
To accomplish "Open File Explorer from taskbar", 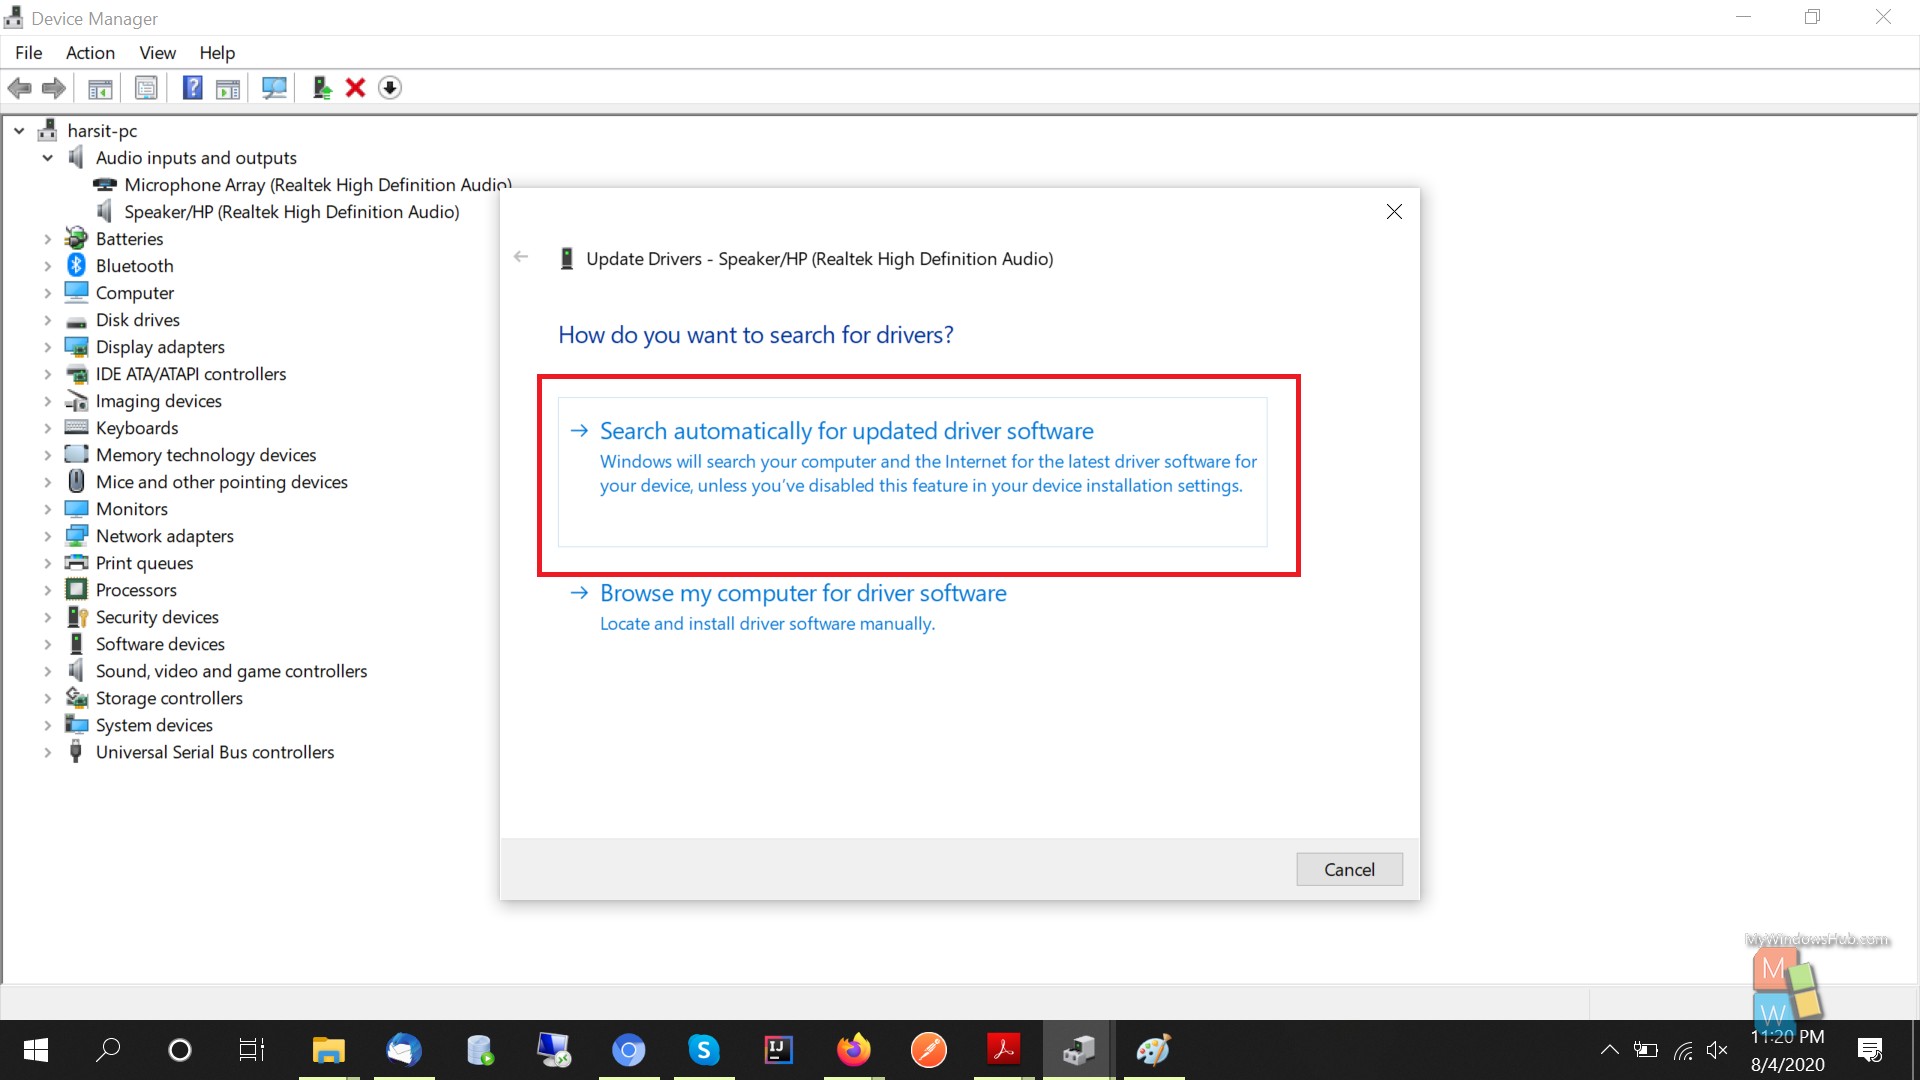I will point(328,1050).
